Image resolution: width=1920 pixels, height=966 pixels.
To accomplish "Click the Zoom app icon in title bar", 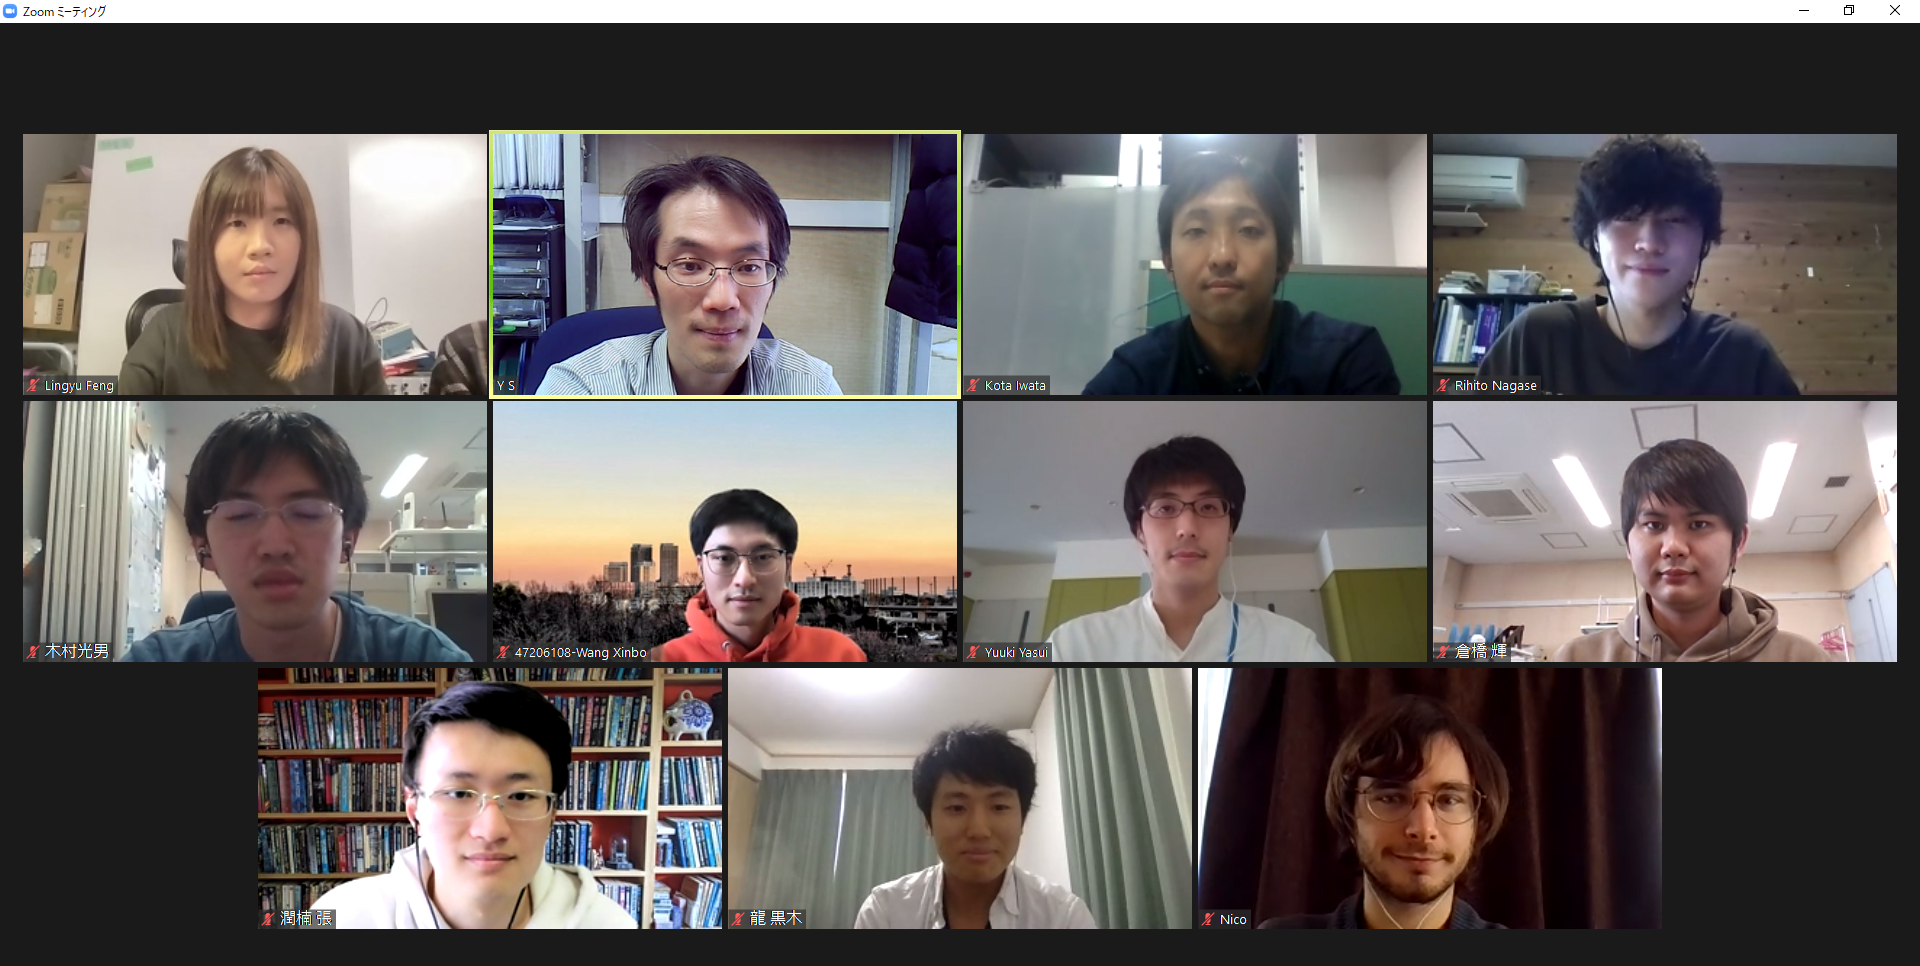I will [10, 11].
